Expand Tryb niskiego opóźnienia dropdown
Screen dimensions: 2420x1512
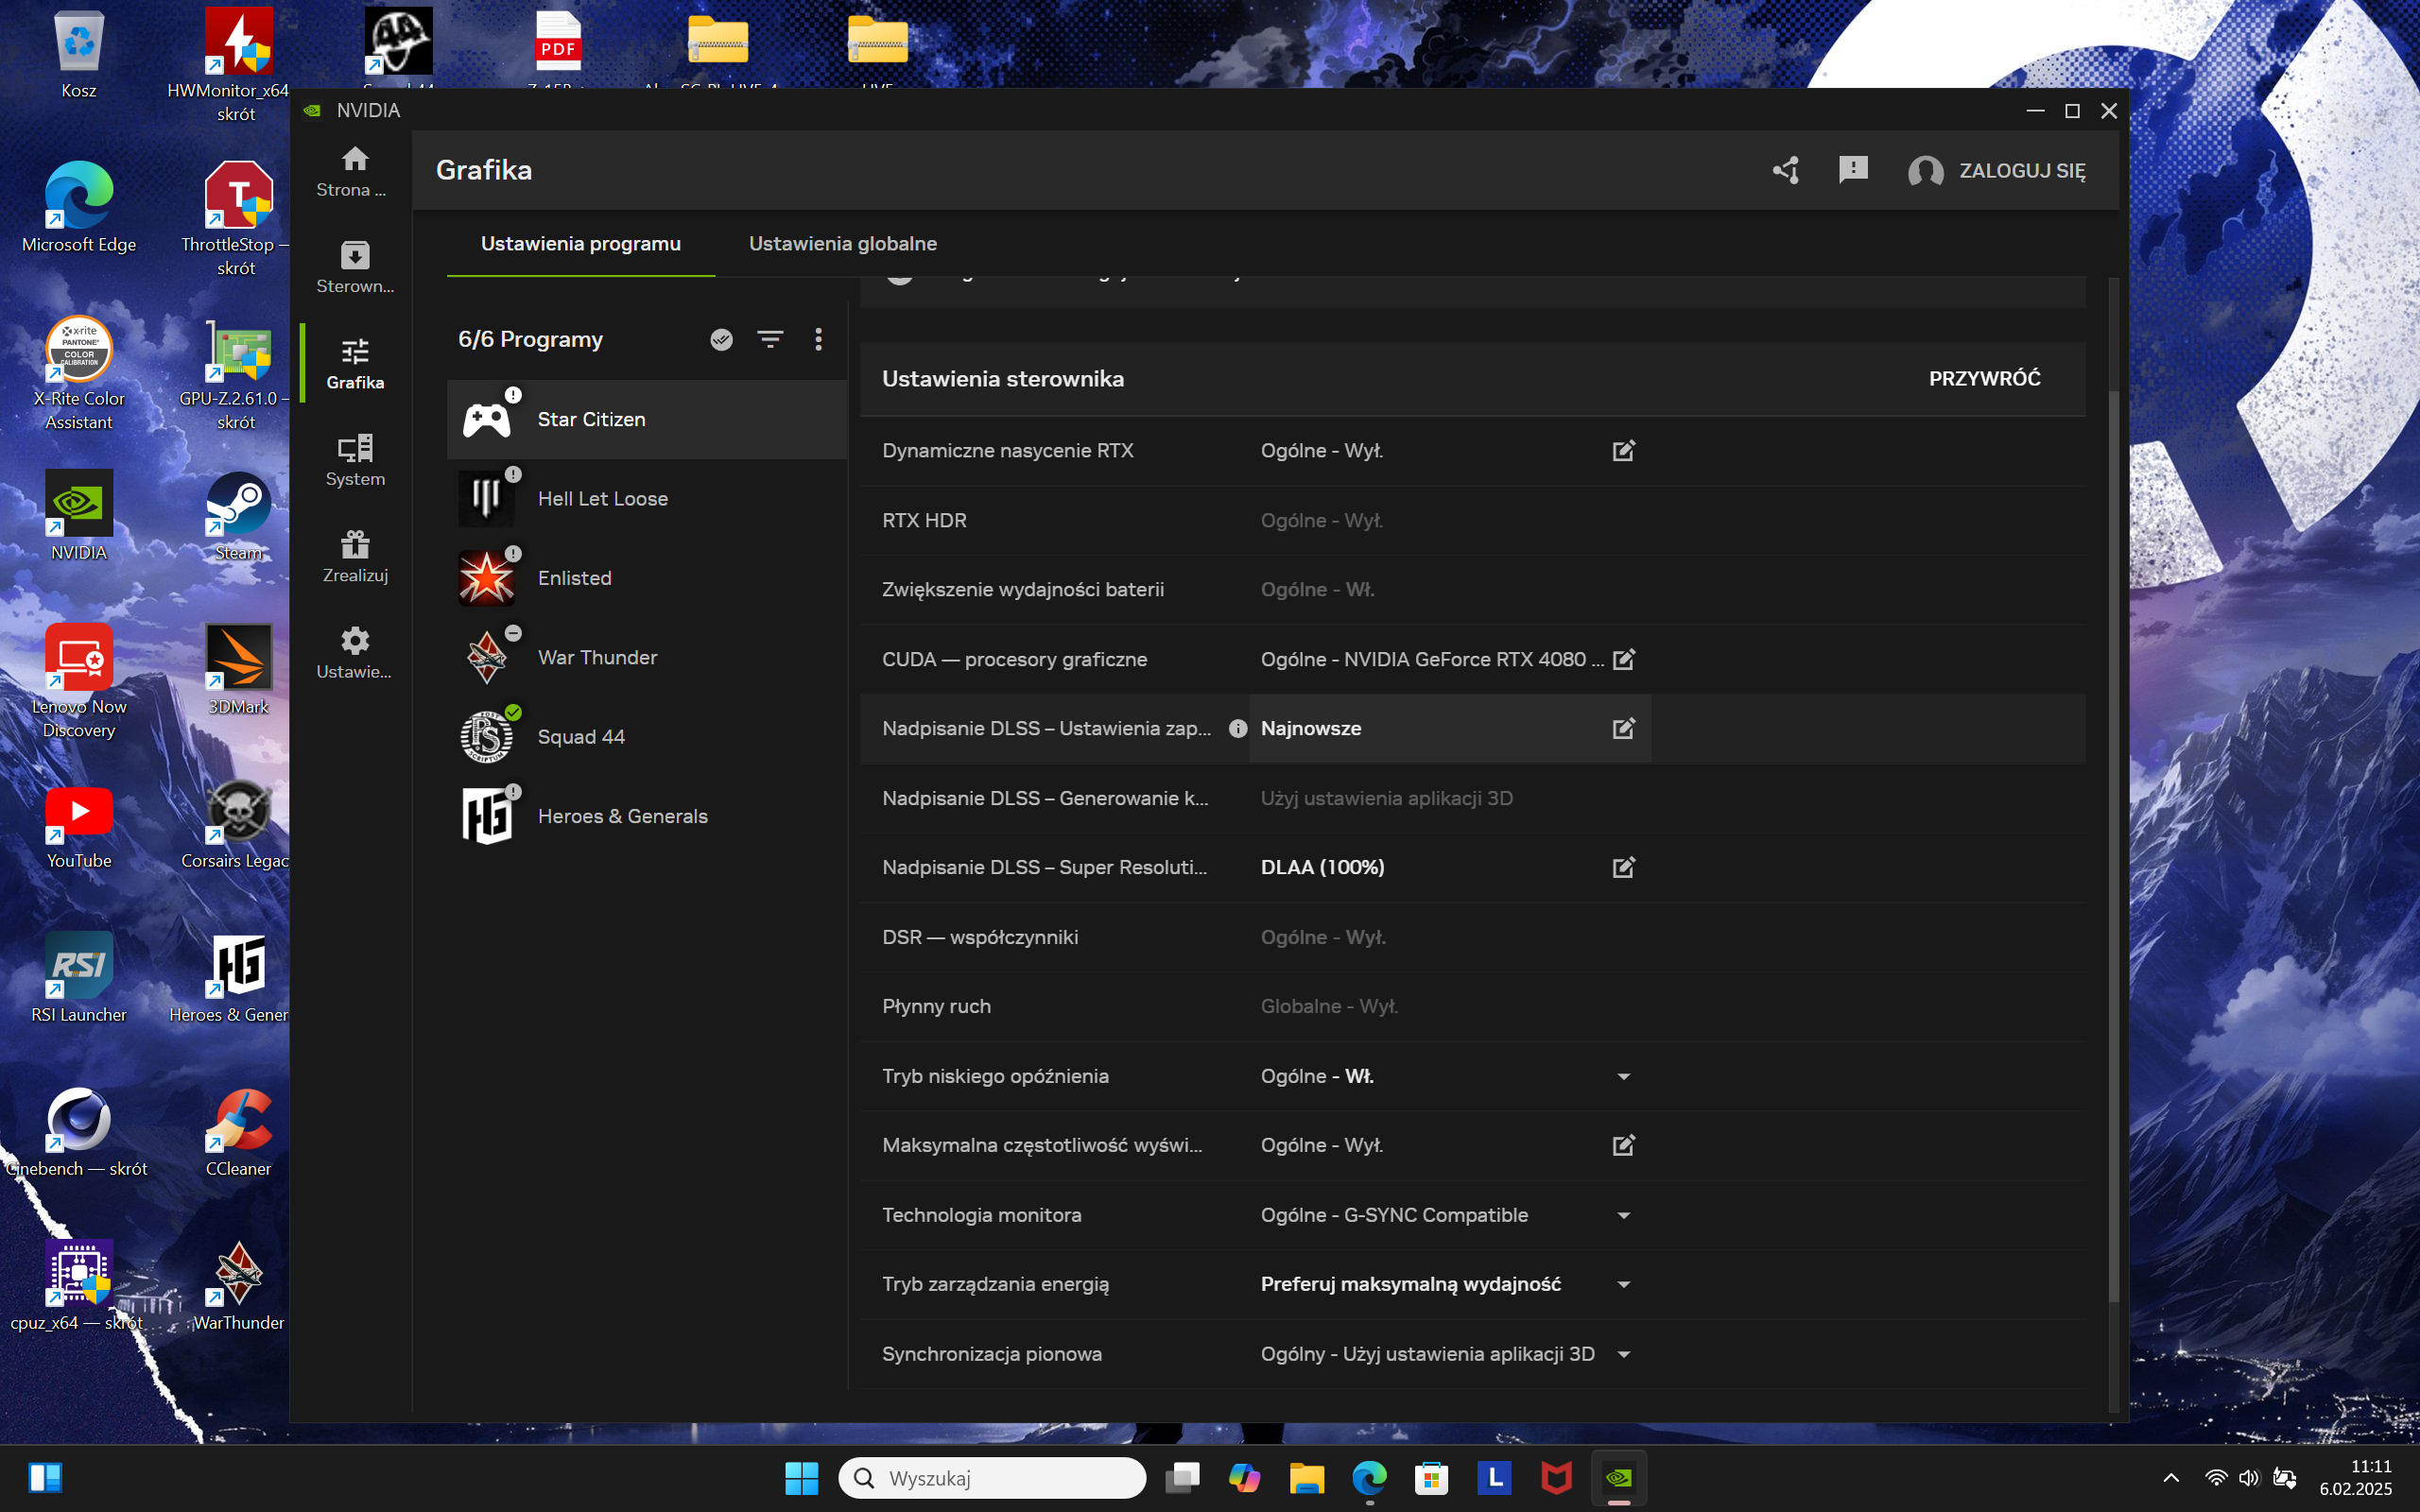coord(1623,1077)
